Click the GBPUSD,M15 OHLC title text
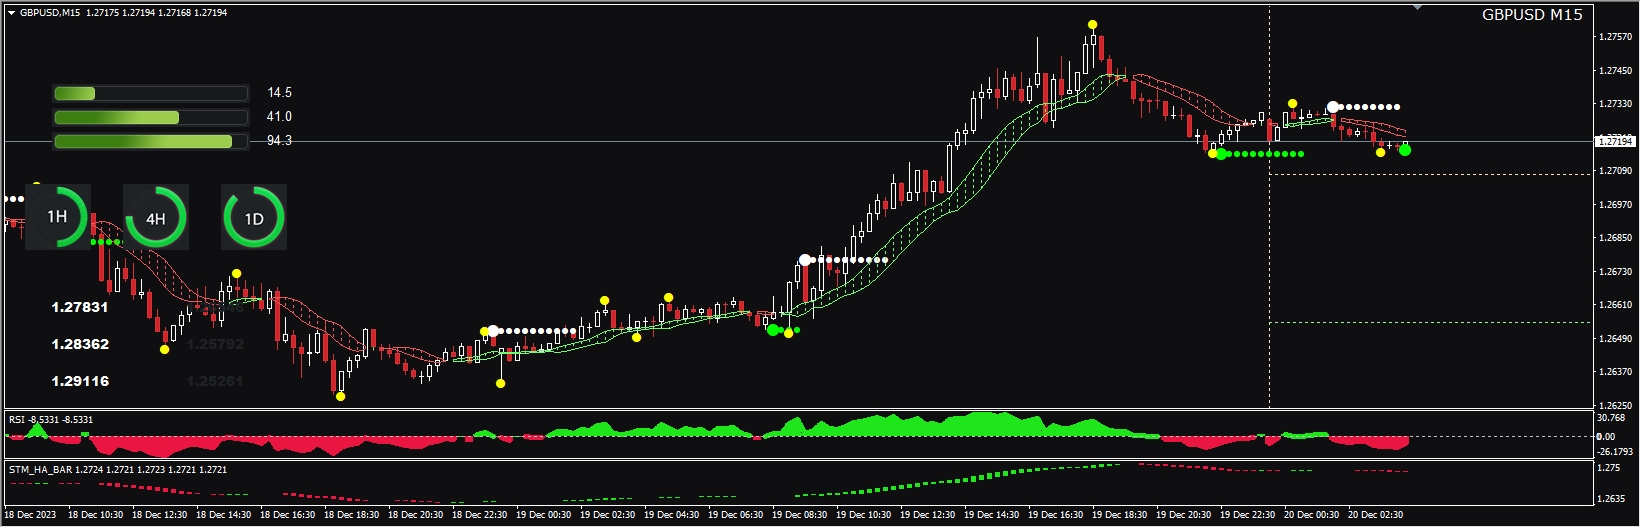Image resolution: width=1641 pixels, height=528 pixels. [x=123, y=13]
